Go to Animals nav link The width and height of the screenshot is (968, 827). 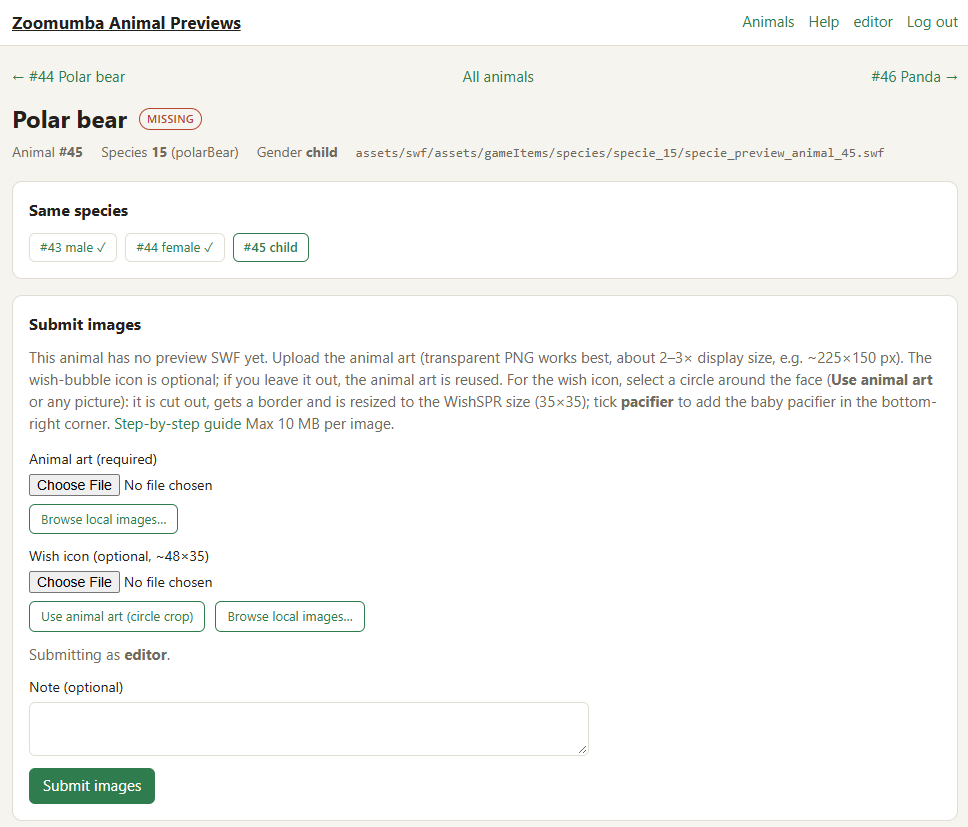[x=768, y=22]
